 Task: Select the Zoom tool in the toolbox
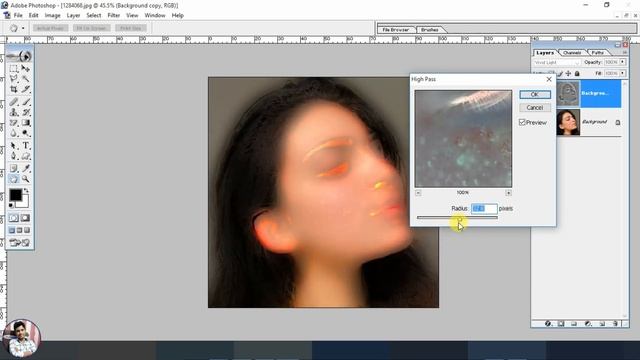click(x=26, y=179)
